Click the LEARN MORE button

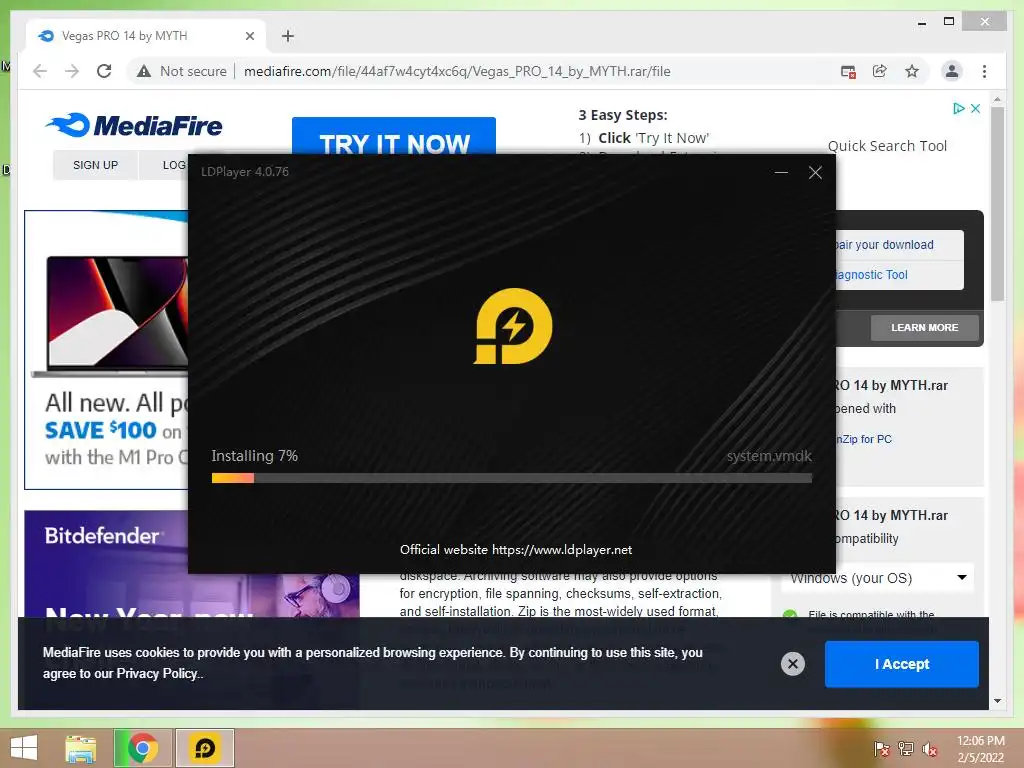coord(924,327)
